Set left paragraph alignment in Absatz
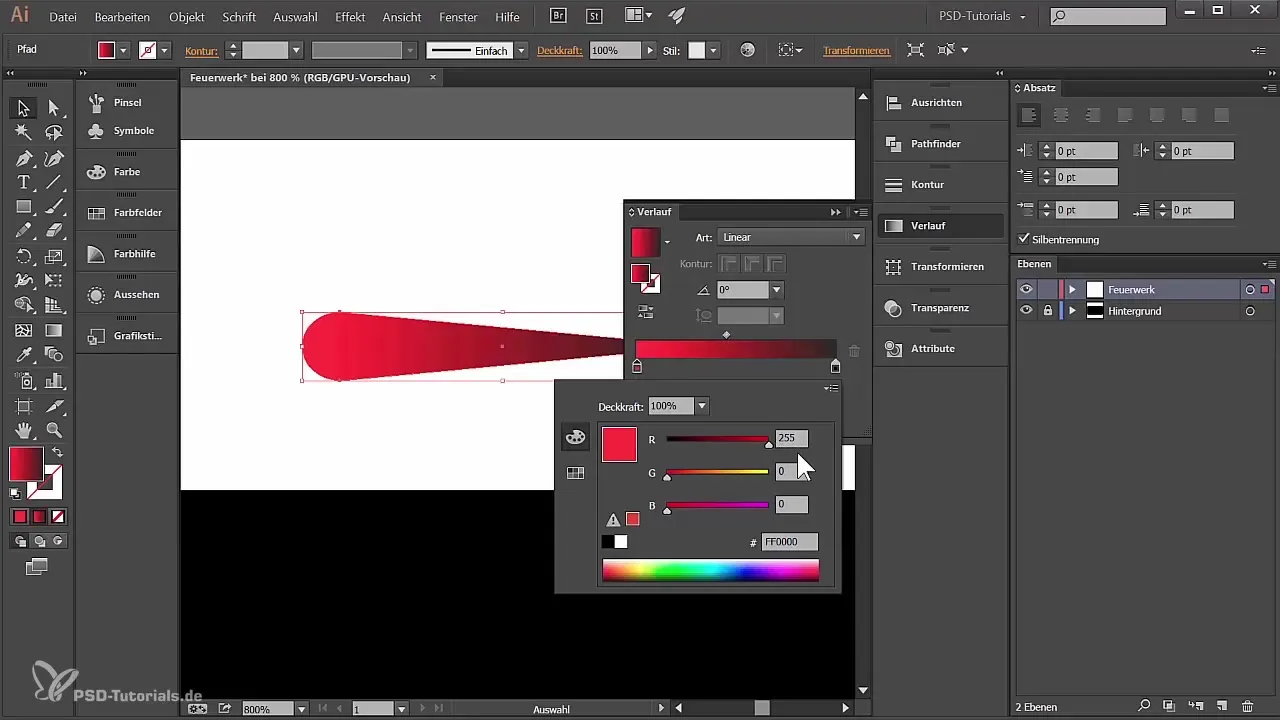 (1028, 116)
